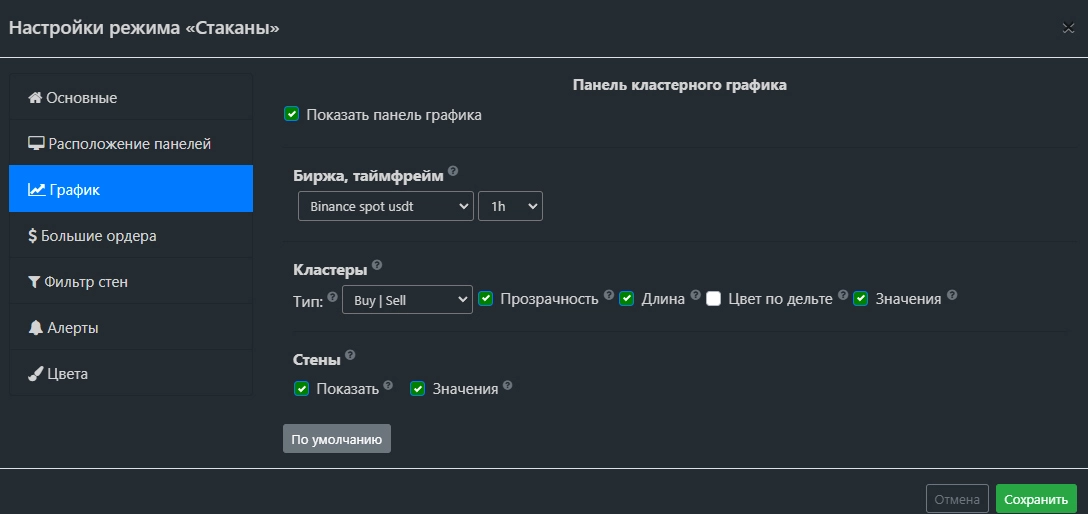
Task: Switch to Алерты tab
Action: coord(131,327)
